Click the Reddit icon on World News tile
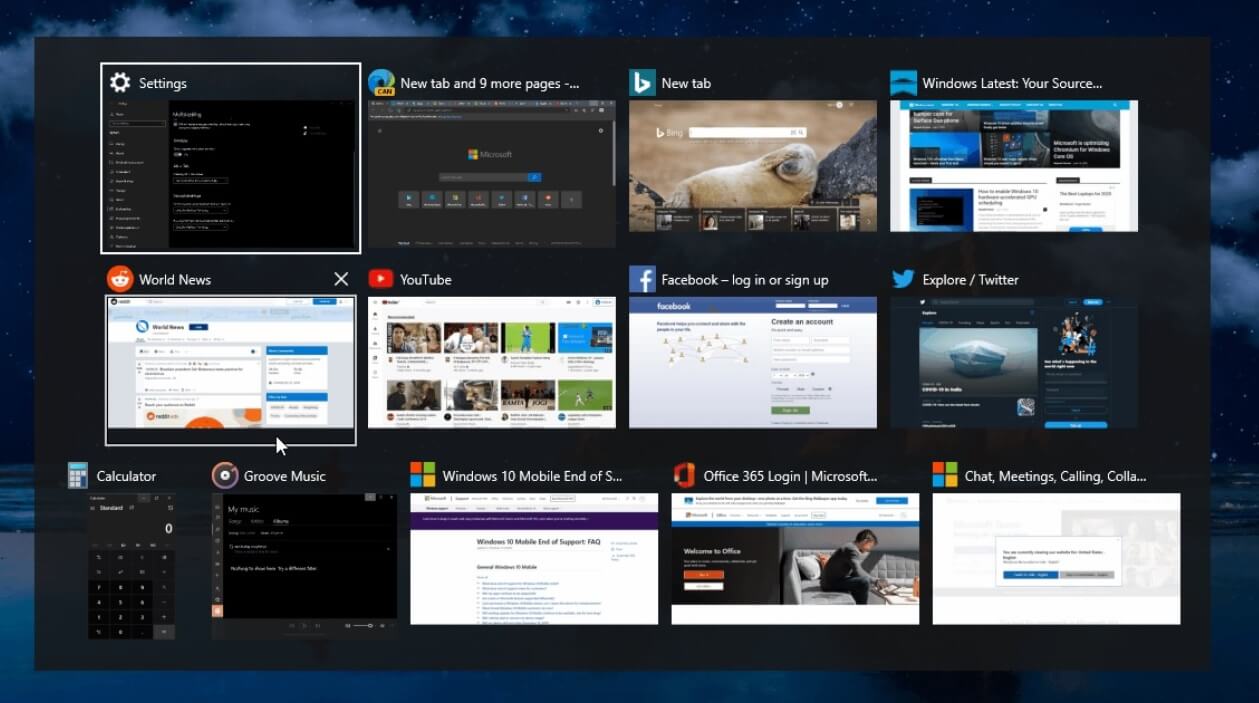The height and width of the screenshot is (703, 1259). click(x=120, y=279)
